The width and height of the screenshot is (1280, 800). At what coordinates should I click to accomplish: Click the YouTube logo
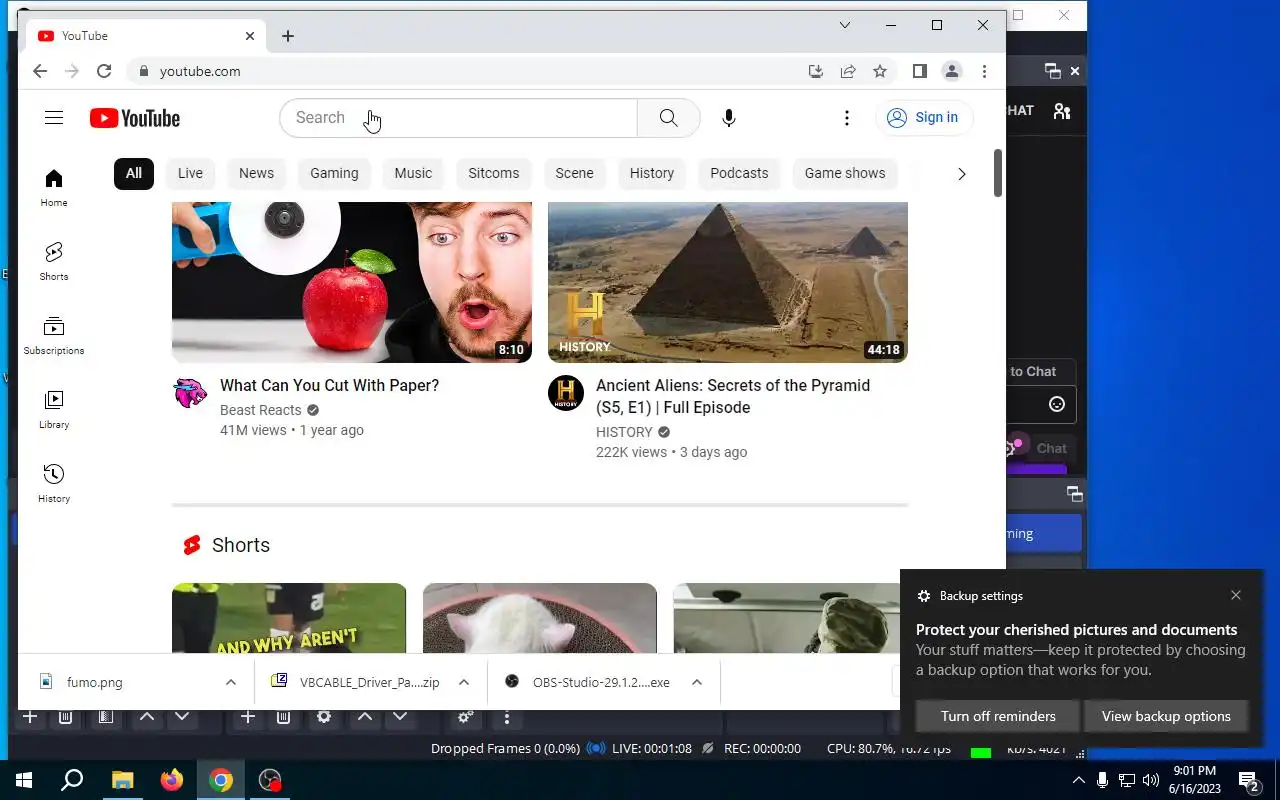tap(135, 118)
